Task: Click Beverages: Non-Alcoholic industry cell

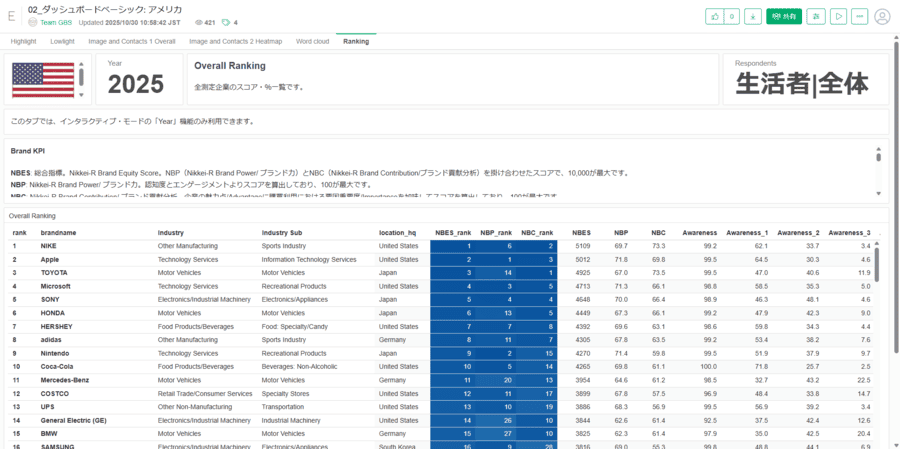Action: coord(300,366)
